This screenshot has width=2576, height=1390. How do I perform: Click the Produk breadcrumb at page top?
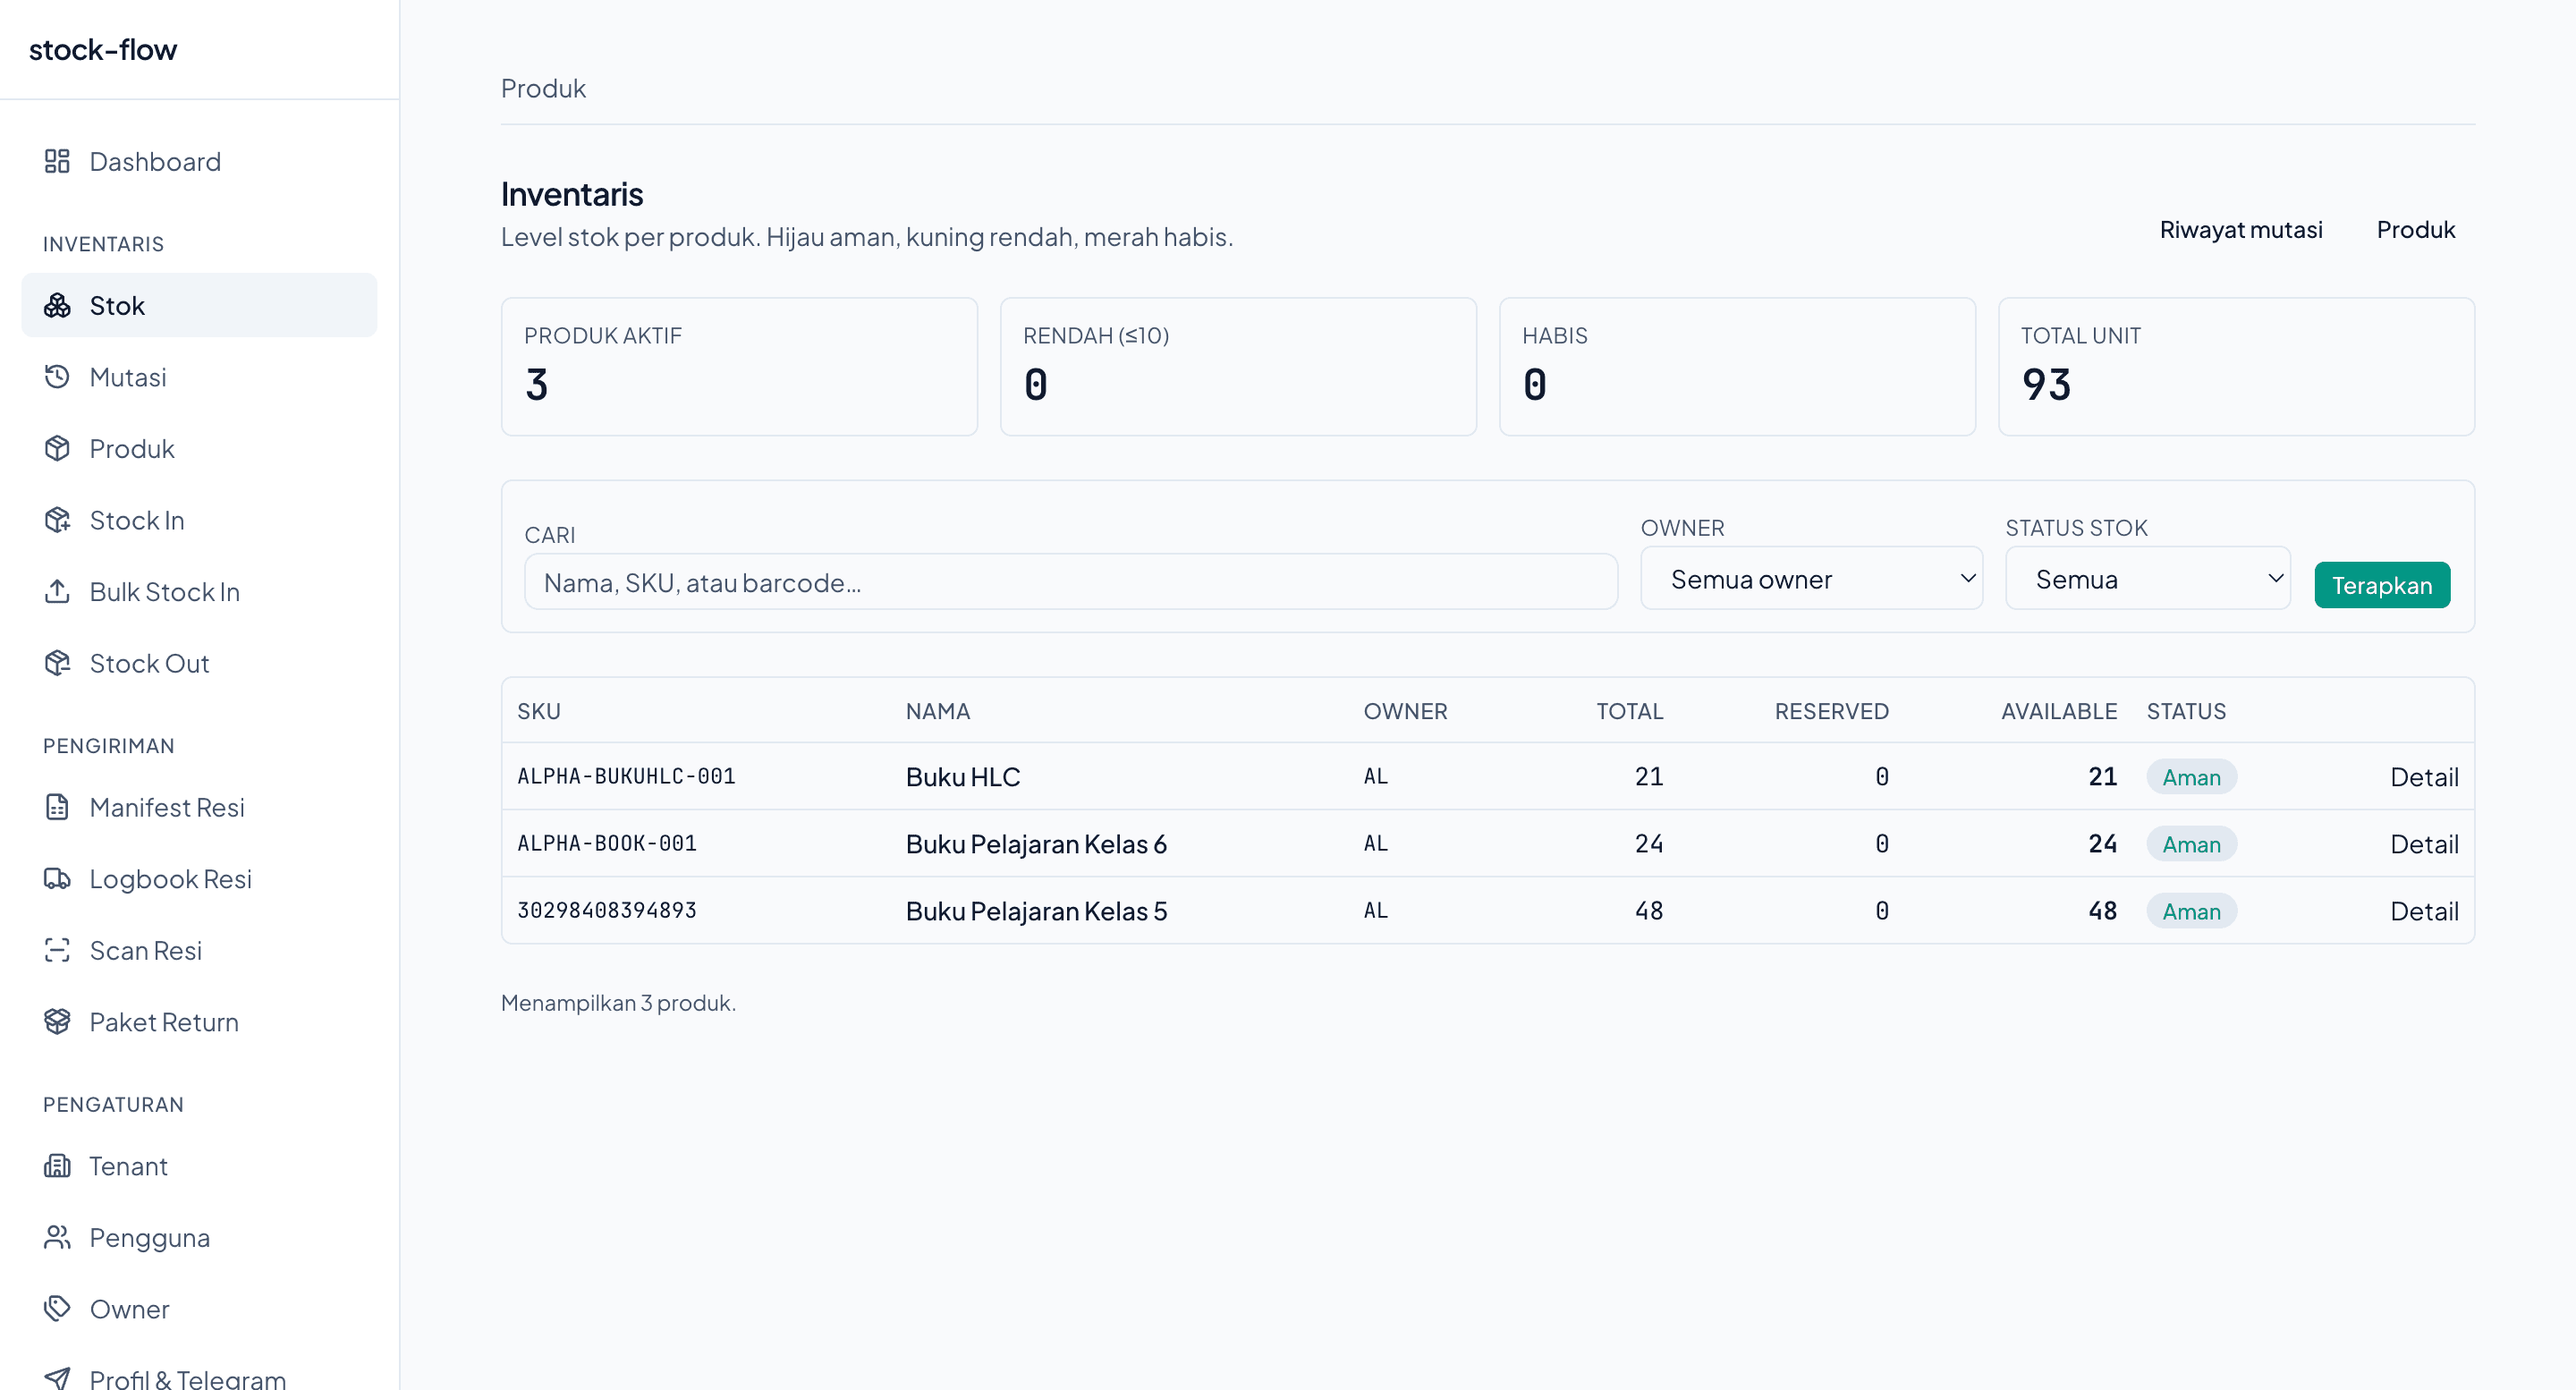[543, 88]
